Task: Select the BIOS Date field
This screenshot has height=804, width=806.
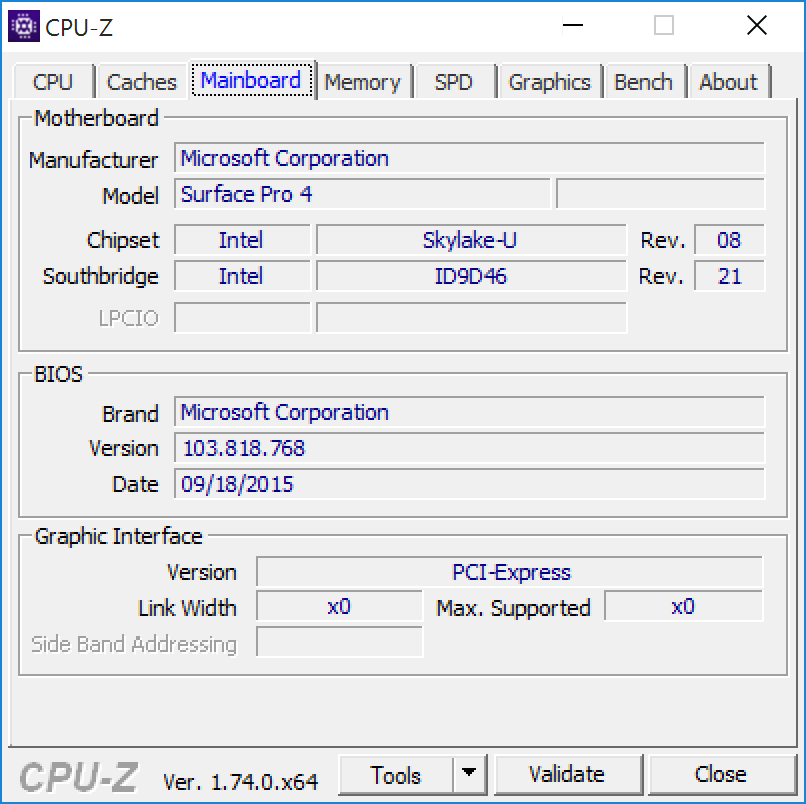Action: point(469,484)
